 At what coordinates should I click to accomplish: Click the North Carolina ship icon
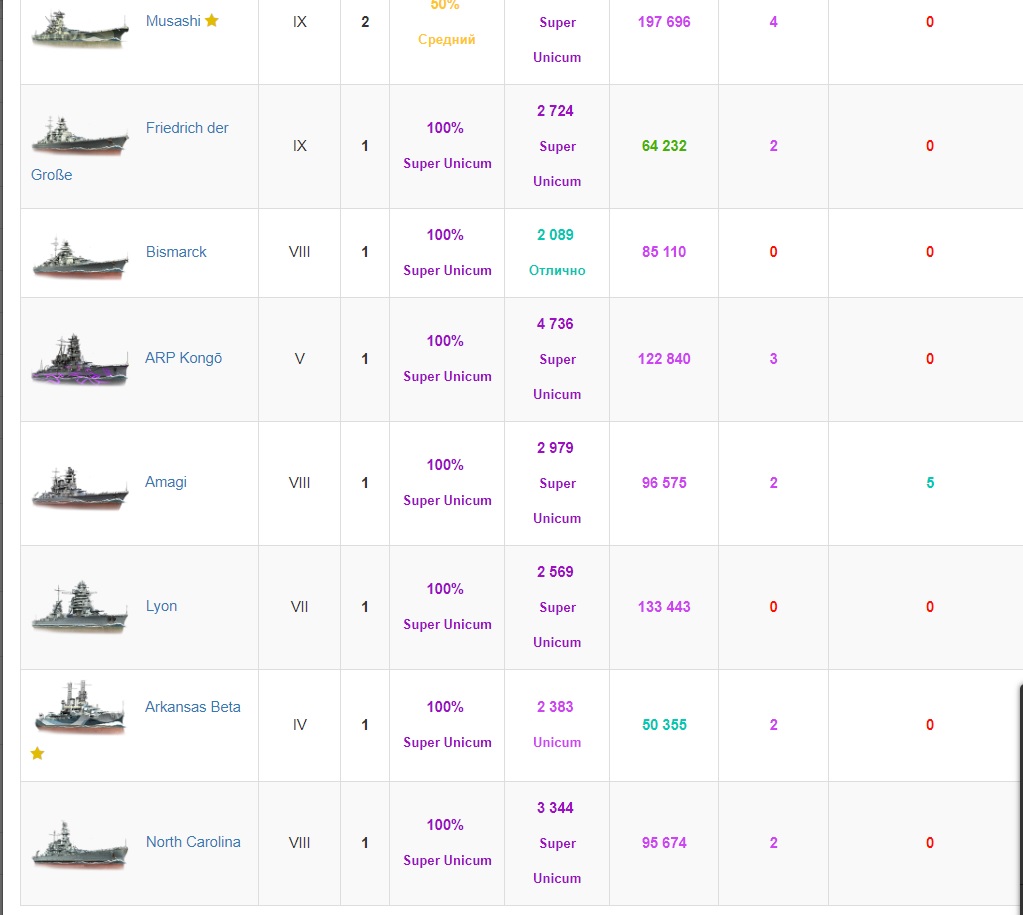80,845
